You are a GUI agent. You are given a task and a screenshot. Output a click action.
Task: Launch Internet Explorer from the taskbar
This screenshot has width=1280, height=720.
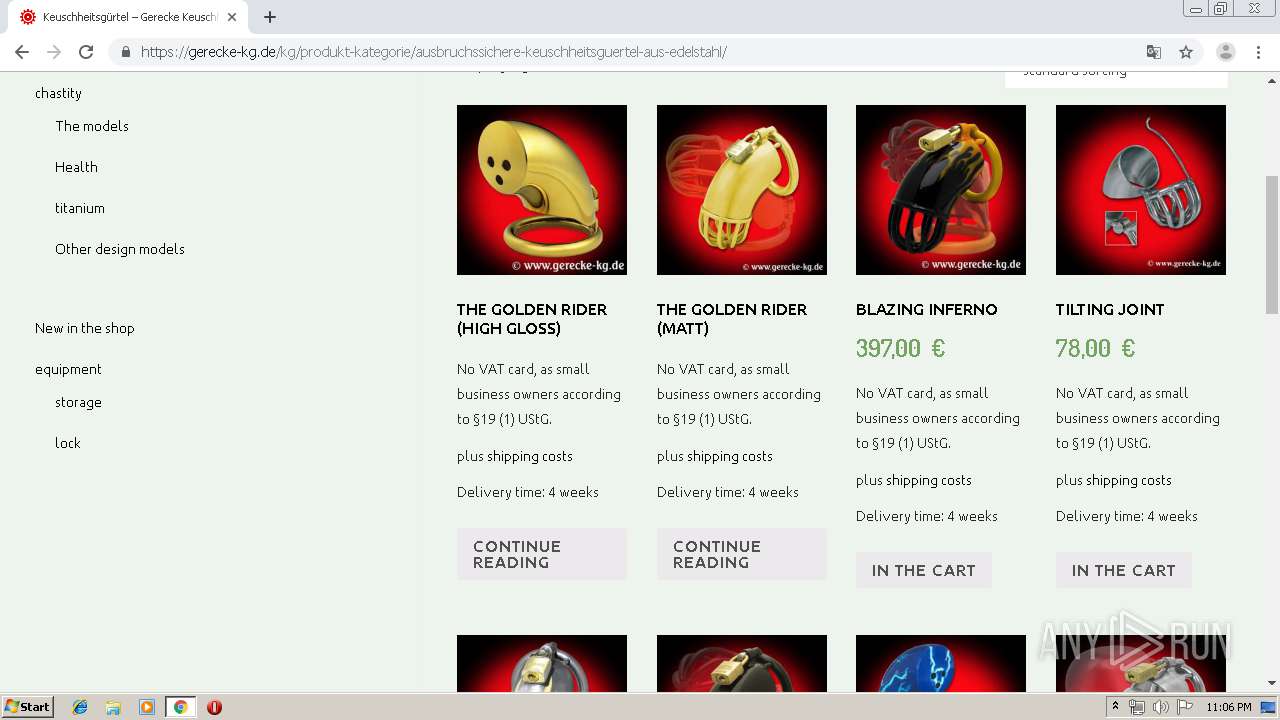point(80,707)
